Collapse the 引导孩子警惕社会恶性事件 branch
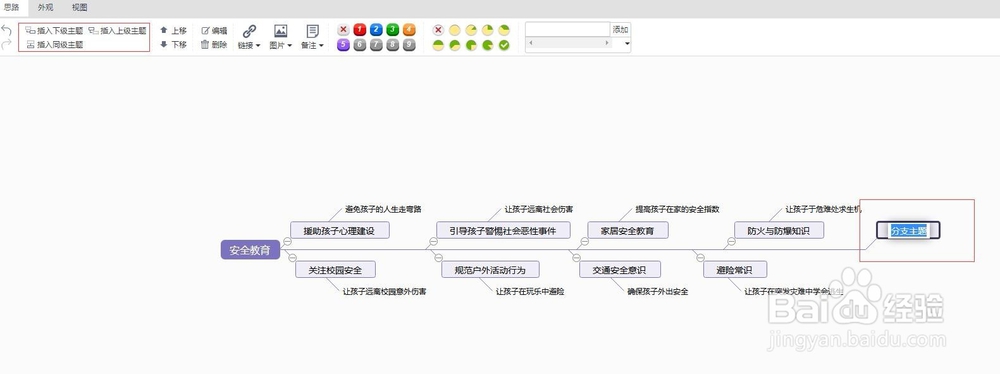This screenshot has height=374, width=1000. 434,241
